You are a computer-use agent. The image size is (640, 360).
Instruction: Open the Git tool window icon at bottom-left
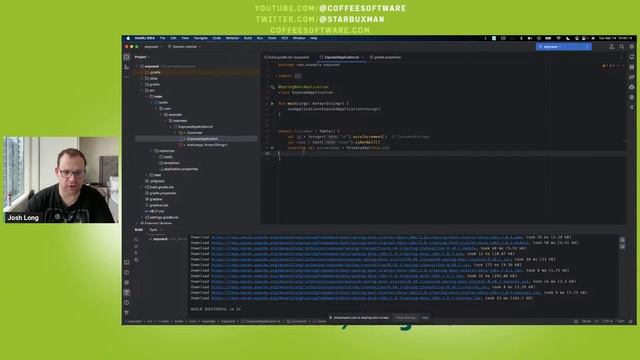(127, 313)
